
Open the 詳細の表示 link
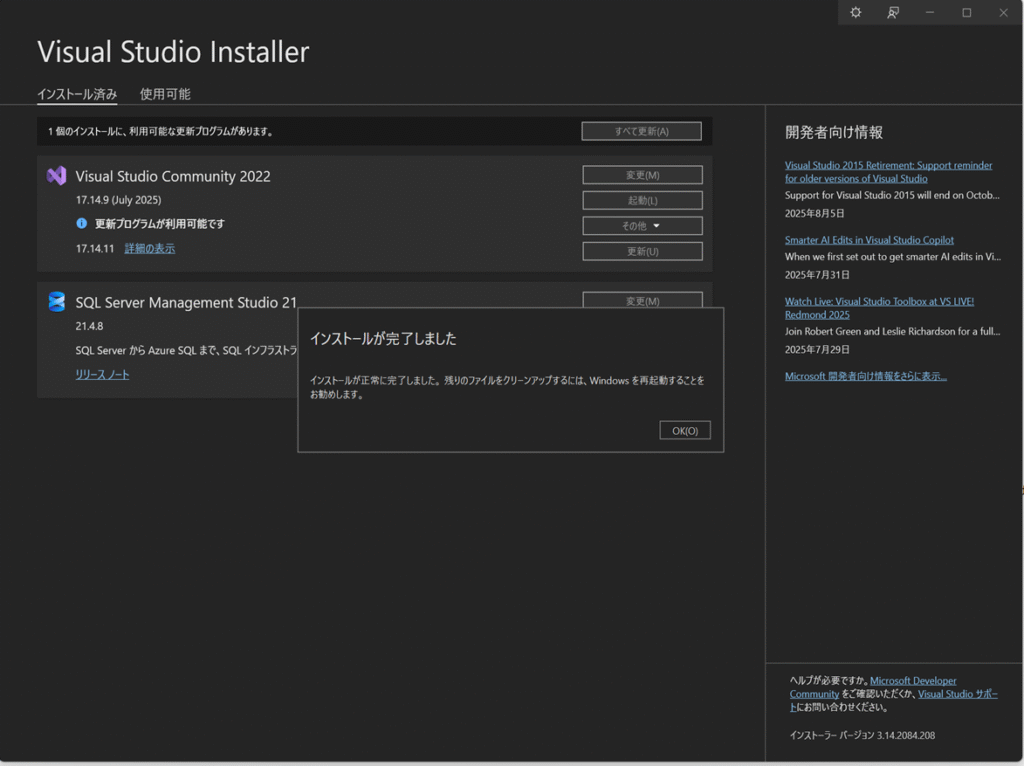(150, 248)
